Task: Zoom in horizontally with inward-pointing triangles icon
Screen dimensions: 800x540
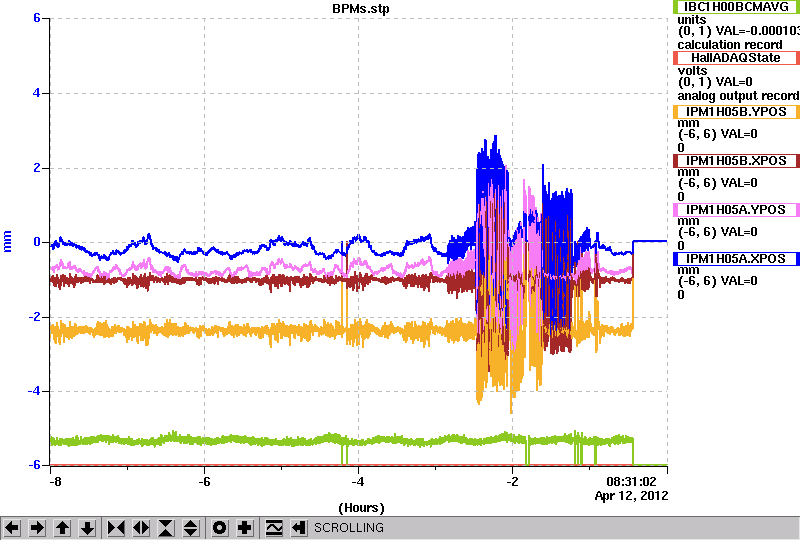Action: coord(116,528)
